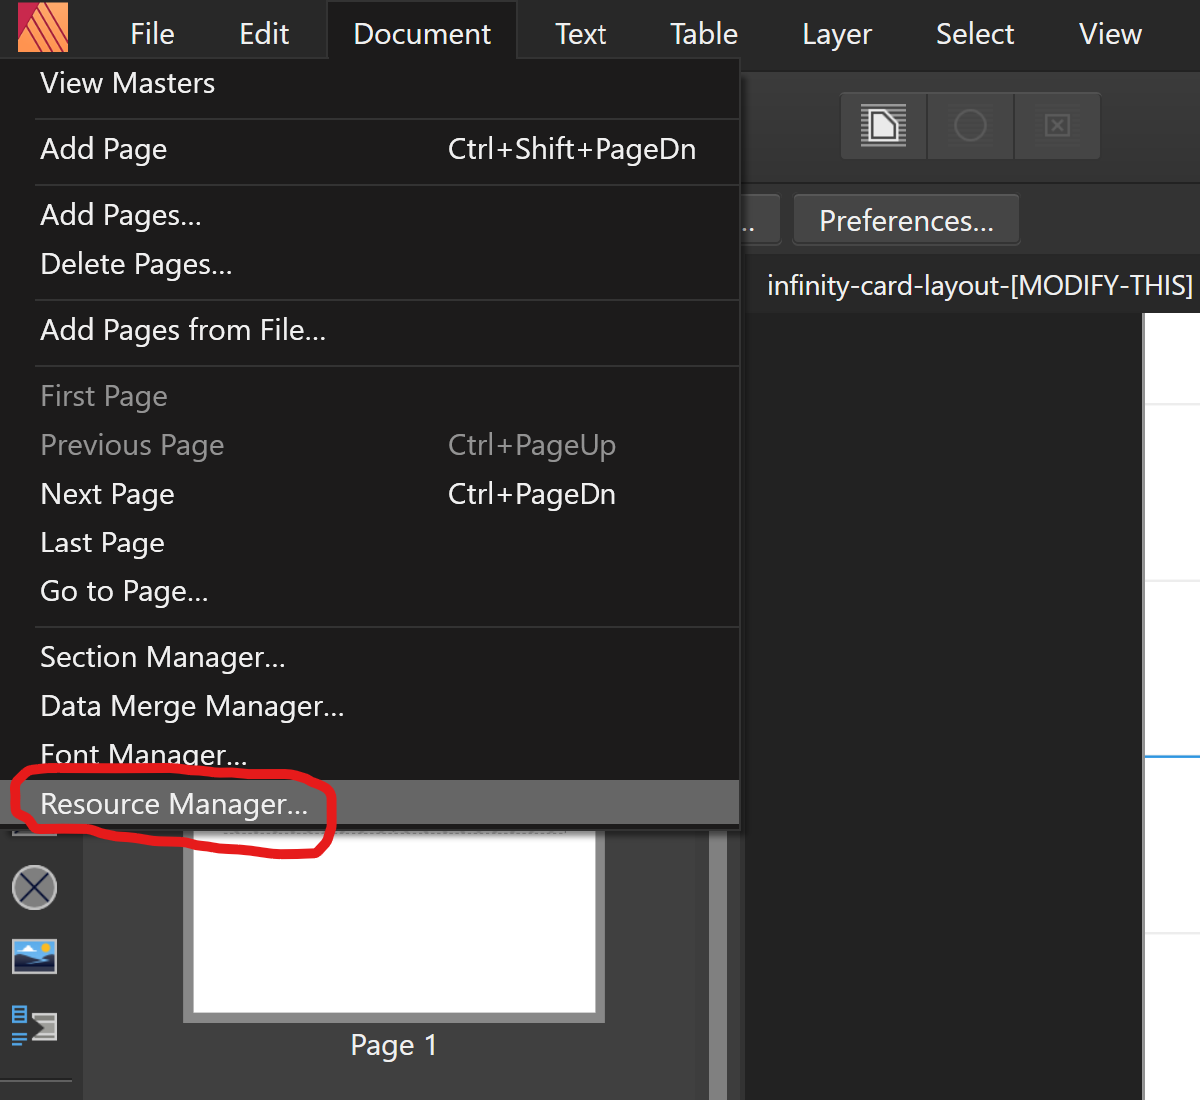Click the Preferences… button
This screenshot has height=1100, width=1200.
pos(906,221)
